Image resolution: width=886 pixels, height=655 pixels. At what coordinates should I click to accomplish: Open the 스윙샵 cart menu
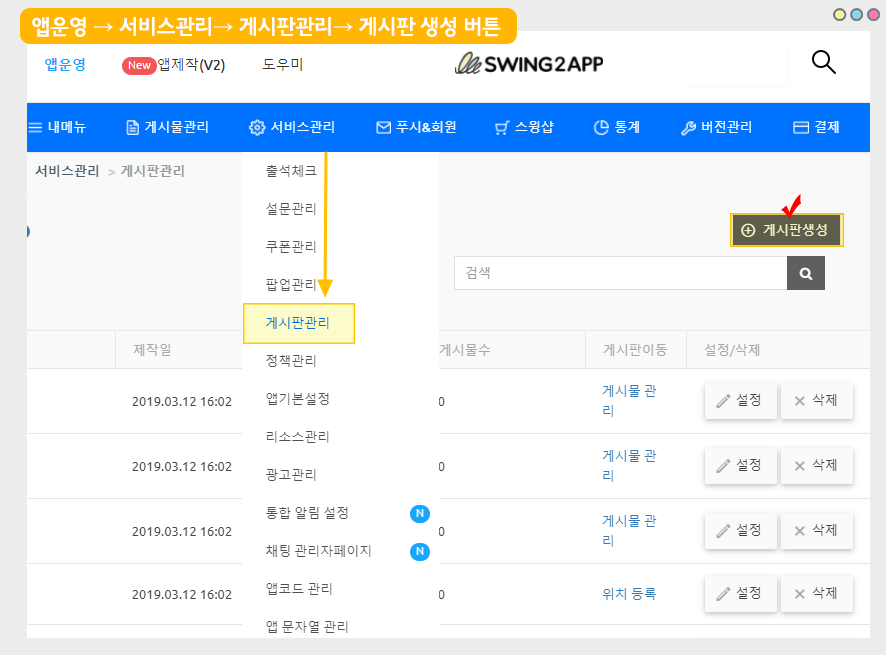(524, 127)
